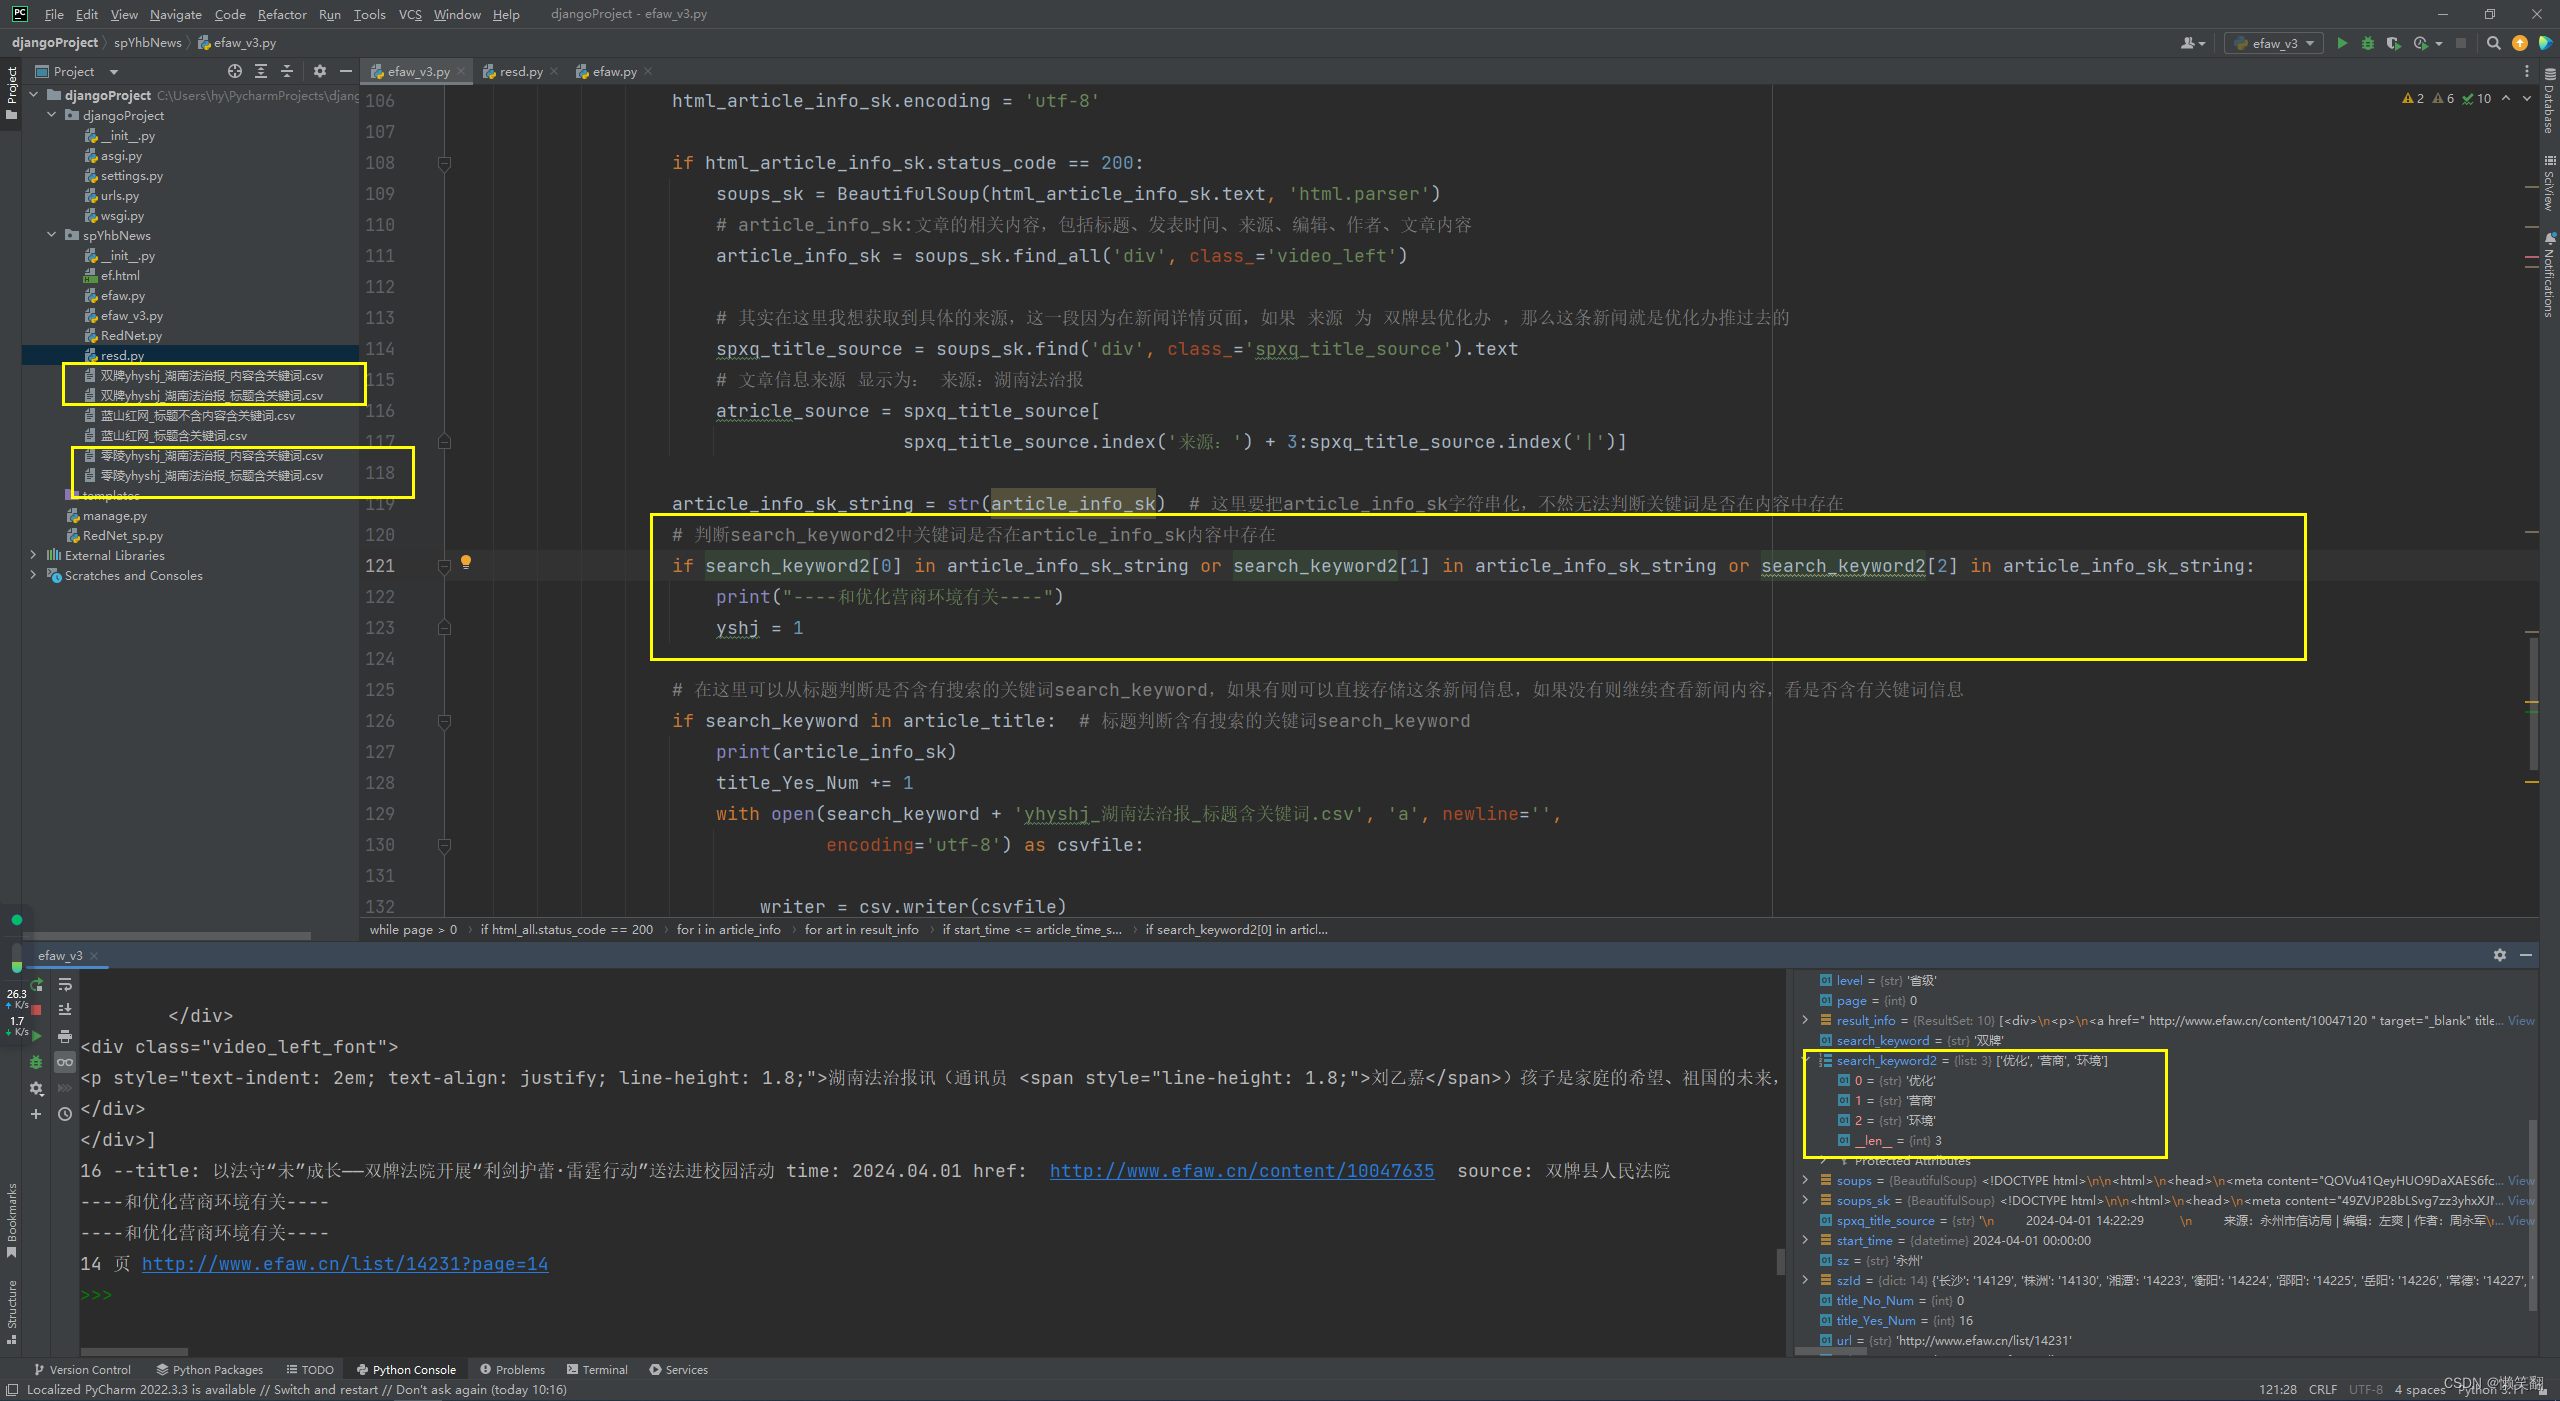Click the console horizontal scrollbar

click(134, 1351)
